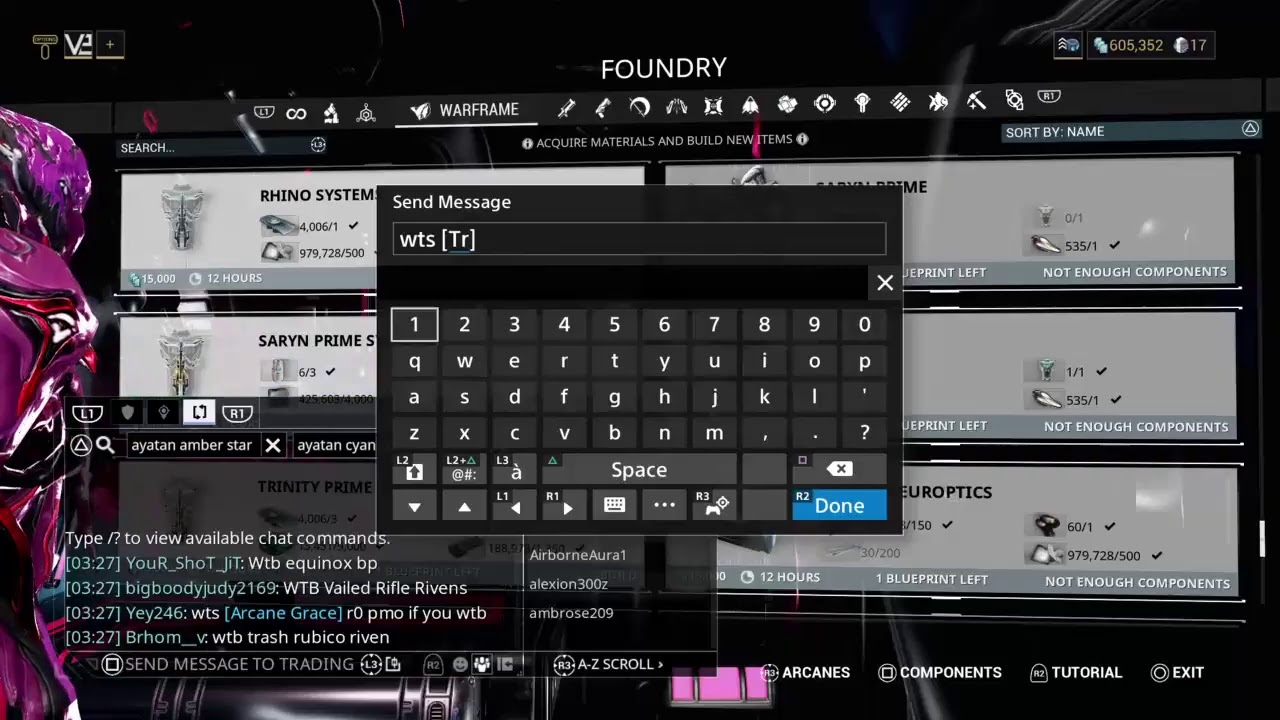Open the [Arcane Grace] chat link
Screen dimensions: 1280x720
click(x=283, y=613)
